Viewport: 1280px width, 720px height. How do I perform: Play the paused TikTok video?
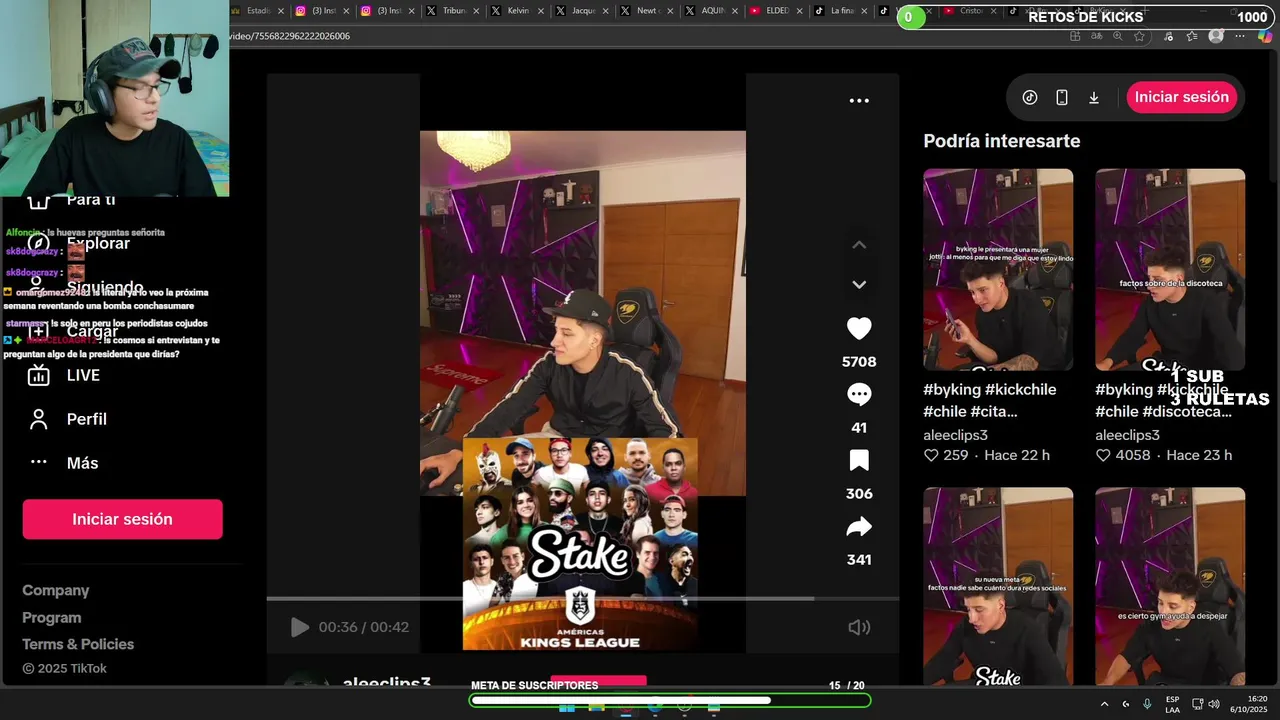coord(299,627)
